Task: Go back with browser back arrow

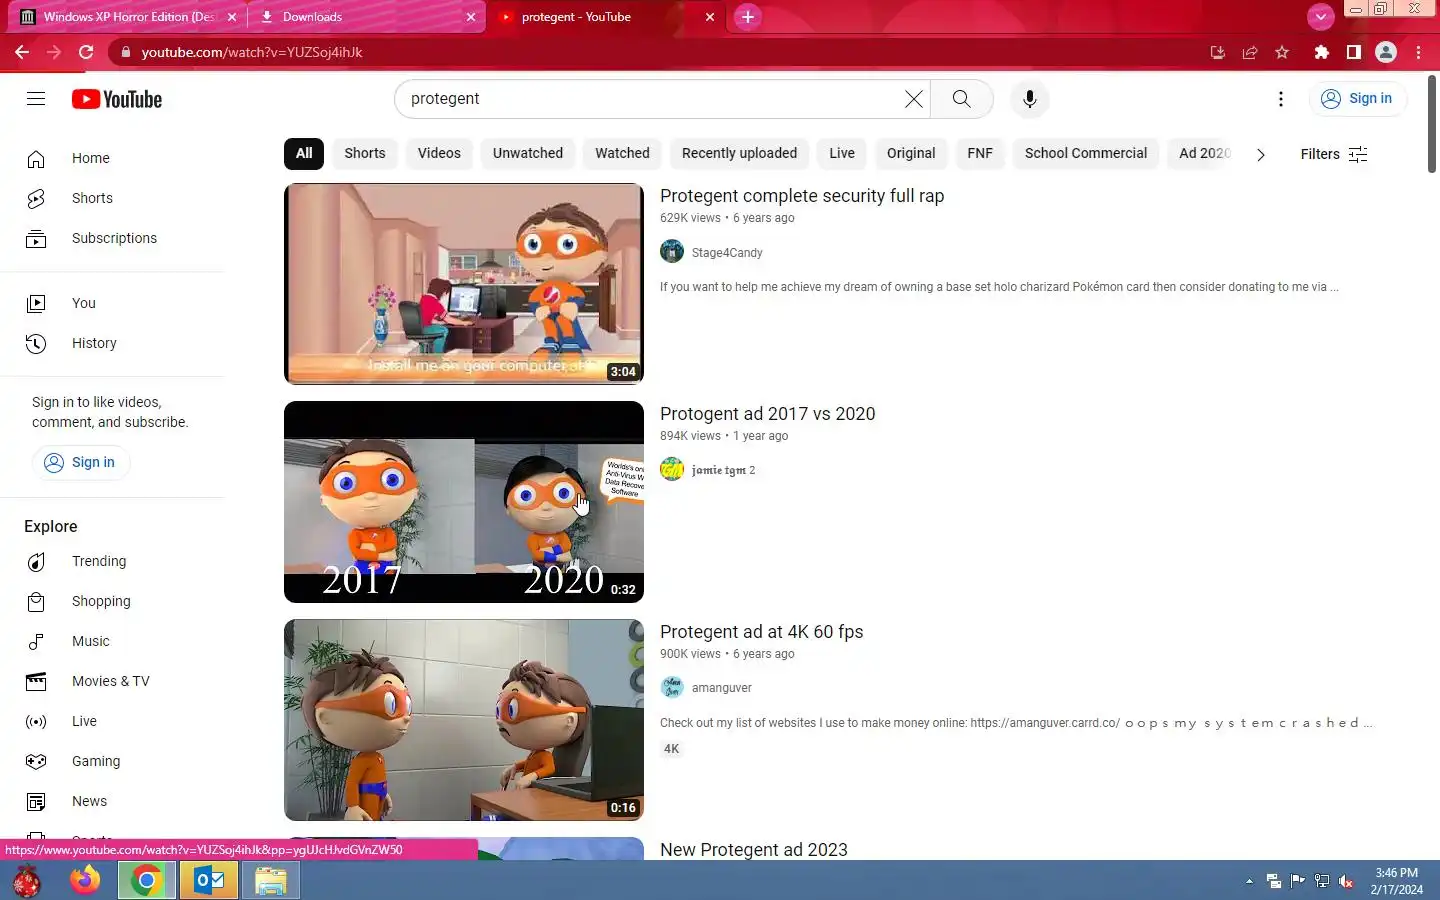Action: pyautogui.click(x=22, y=52)
